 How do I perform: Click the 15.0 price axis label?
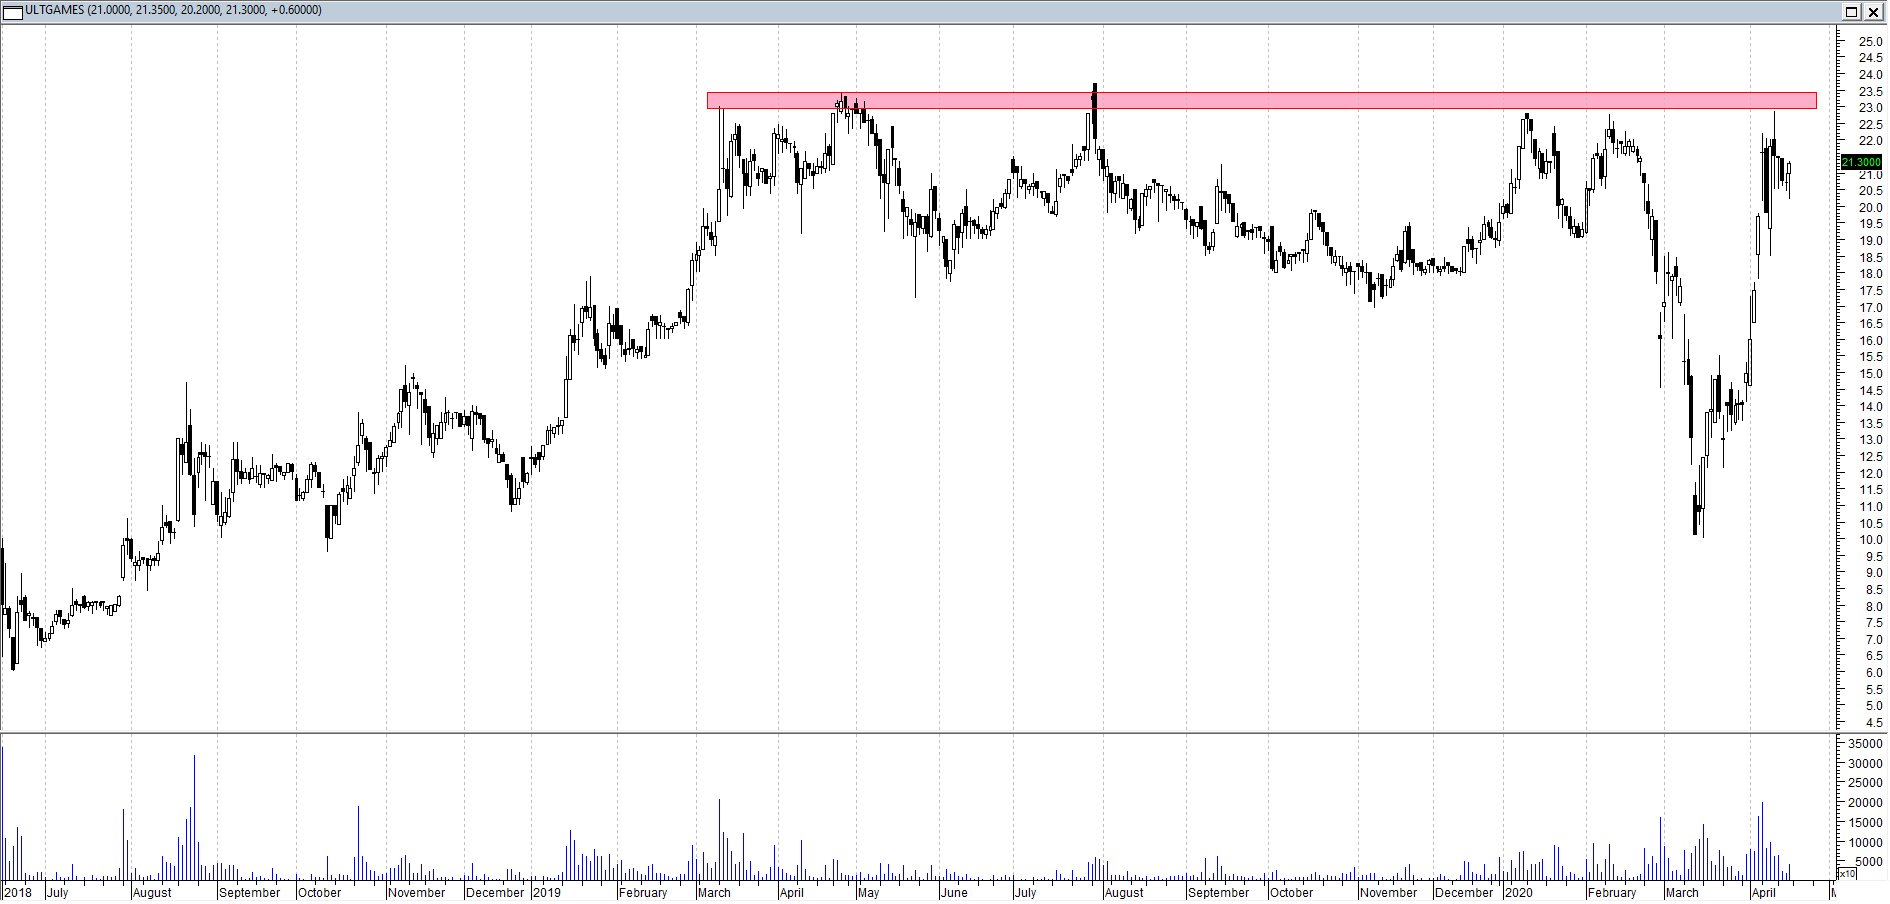tap(1870, 374)
